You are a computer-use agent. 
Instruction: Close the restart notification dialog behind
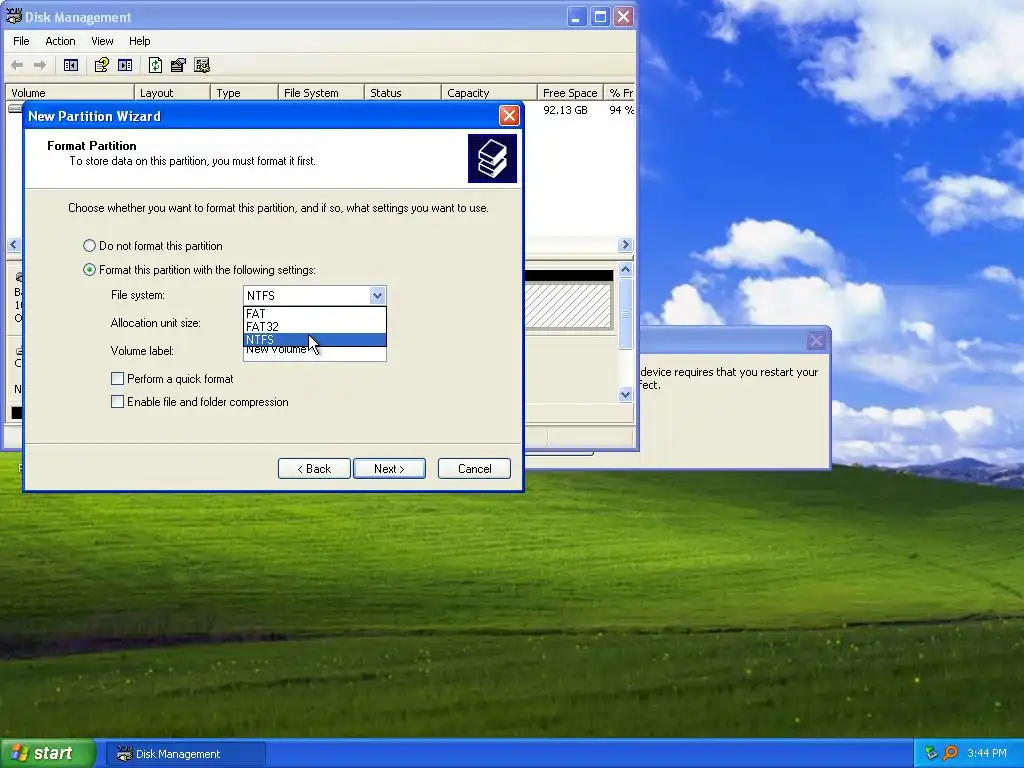coord(816,340)
